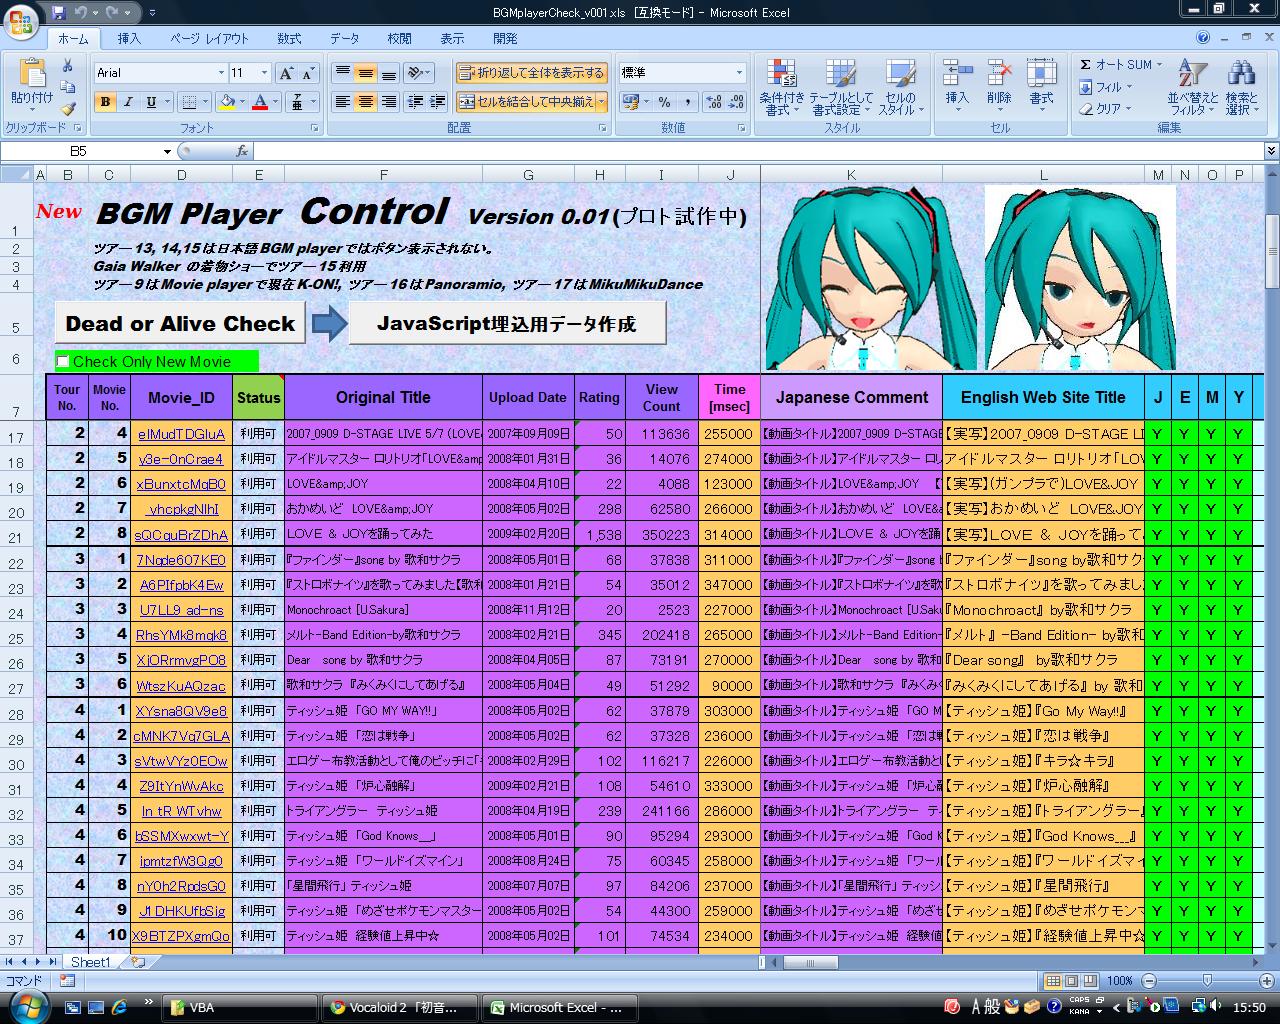Toggle merge and center (セルを結合して中央揃え)
This screenshot has height=1024, width=1280.
[x=526, y=102]
